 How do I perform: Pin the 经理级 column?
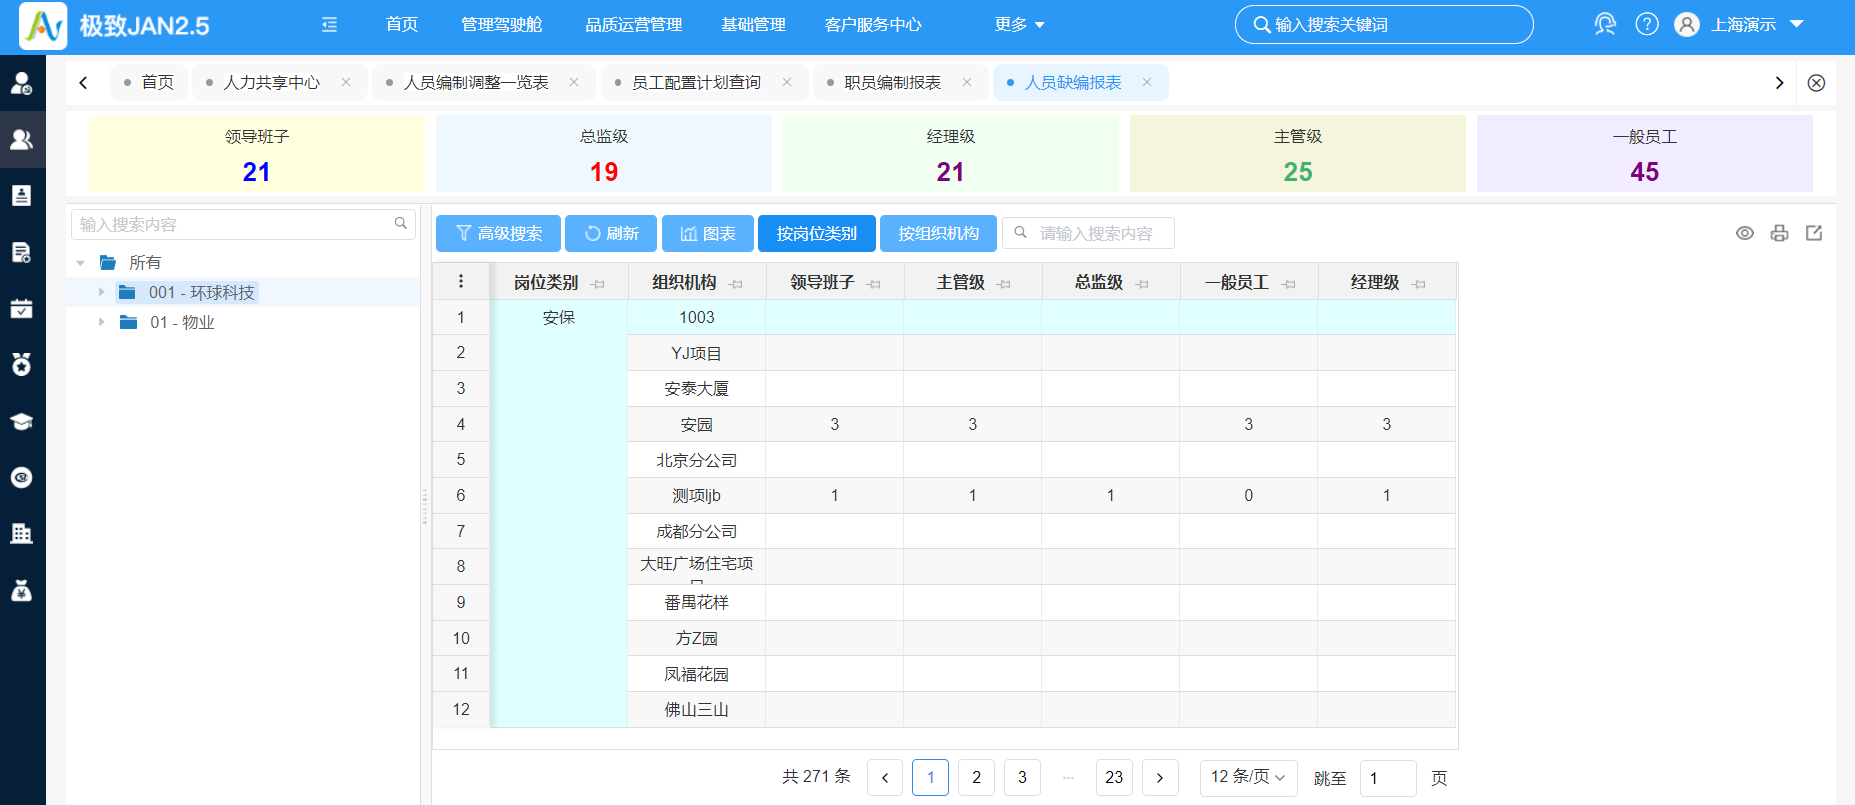coord(1419,284)
